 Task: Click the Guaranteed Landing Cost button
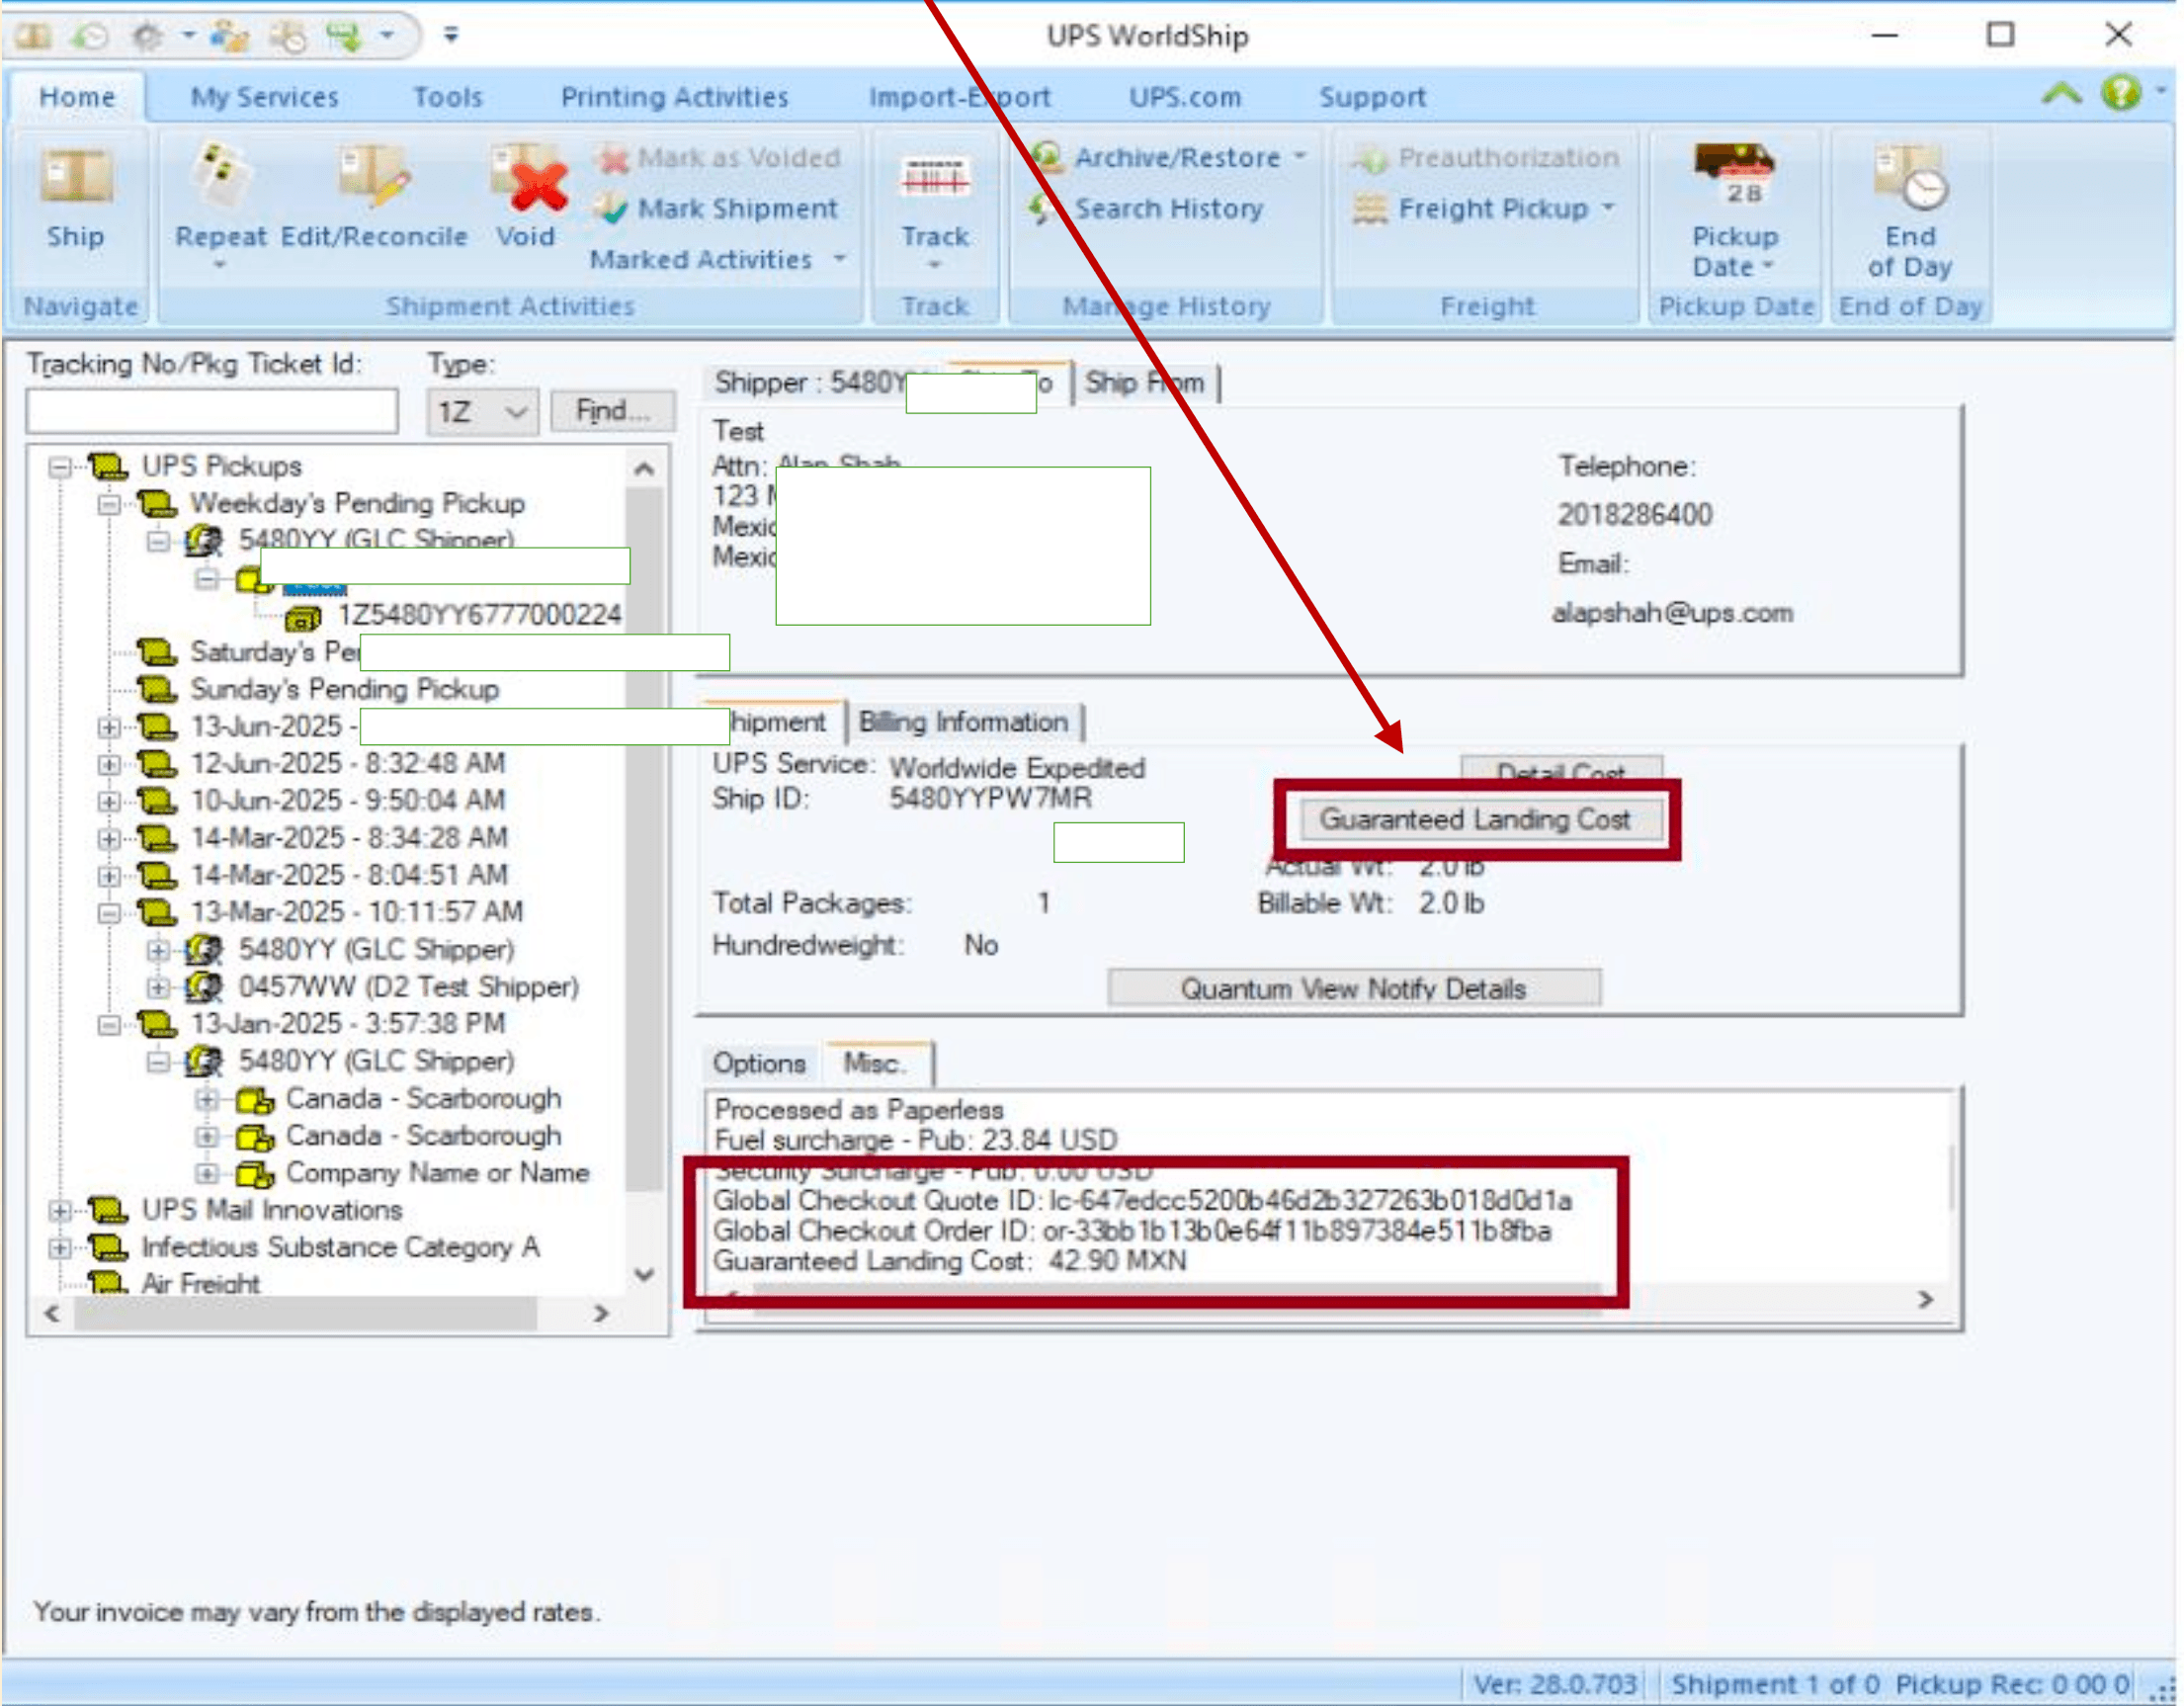(x=1481, y=821)
